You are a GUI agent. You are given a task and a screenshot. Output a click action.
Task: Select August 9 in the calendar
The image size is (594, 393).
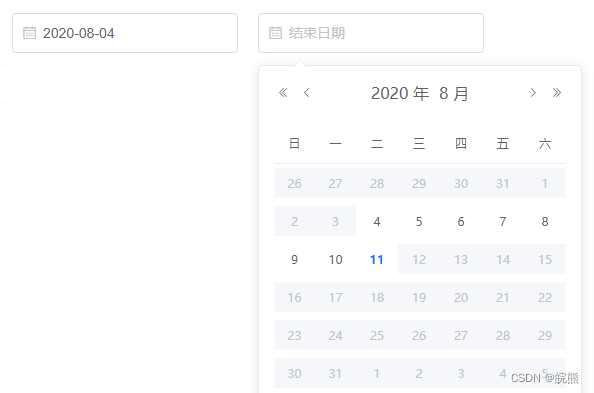click(x=294, y=260)
